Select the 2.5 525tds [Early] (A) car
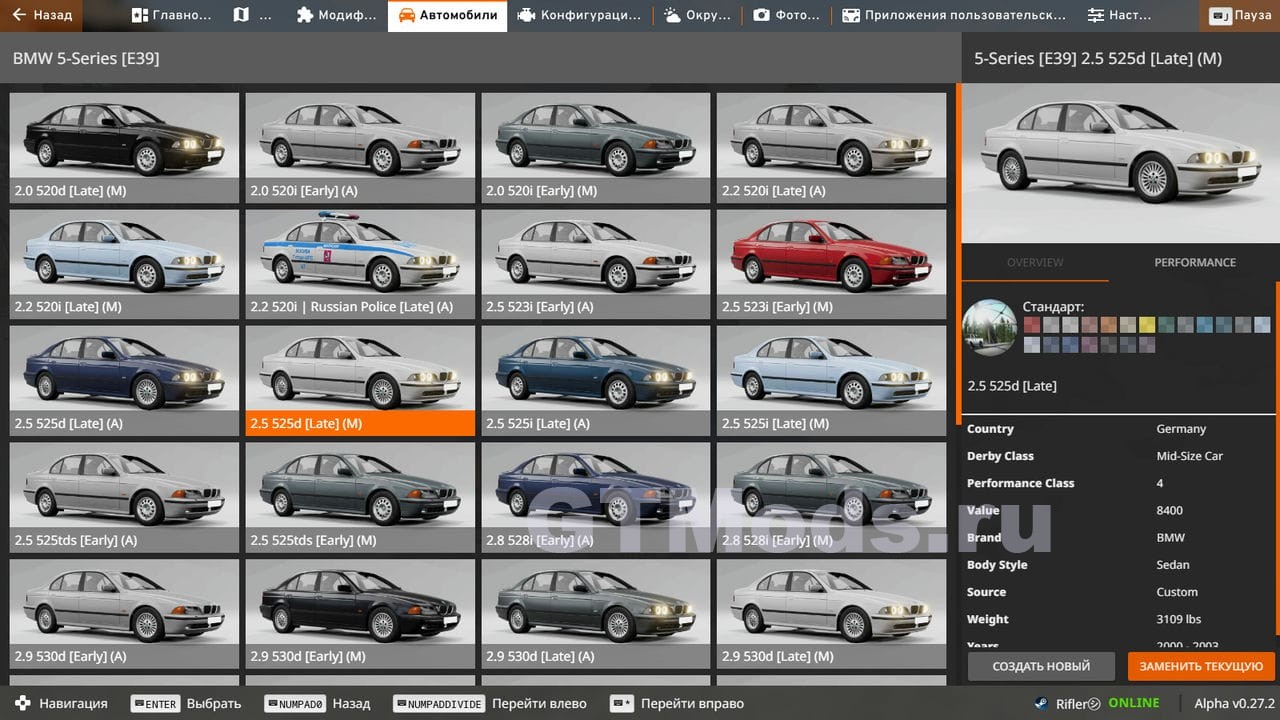This screenshot has width=1280, height=720. click(x=124, y=497)
